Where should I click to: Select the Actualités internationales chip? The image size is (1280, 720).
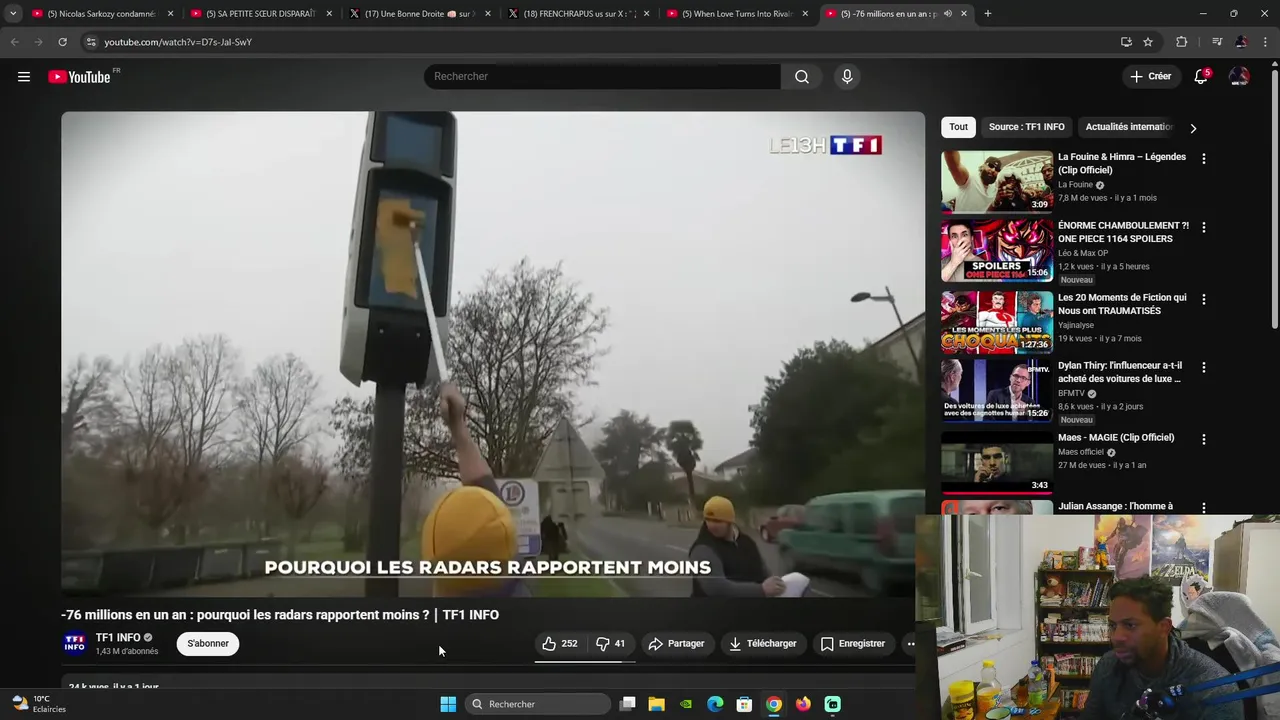pos(1128,127)
